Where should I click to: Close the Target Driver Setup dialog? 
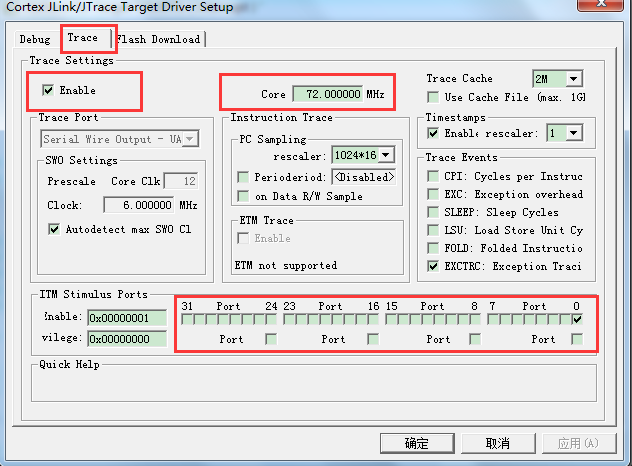pos(601,4)
